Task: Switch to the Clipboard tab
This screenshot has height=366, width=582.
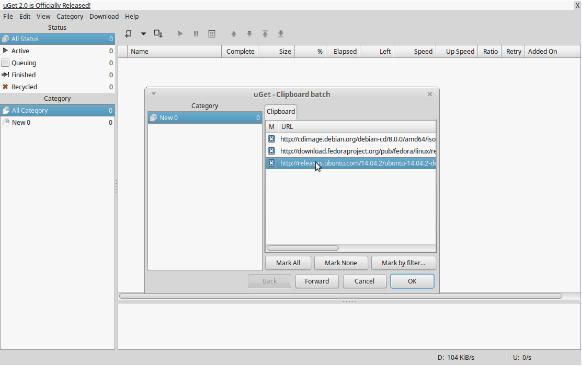Action: pyautogui.click(x=281, y=112)
